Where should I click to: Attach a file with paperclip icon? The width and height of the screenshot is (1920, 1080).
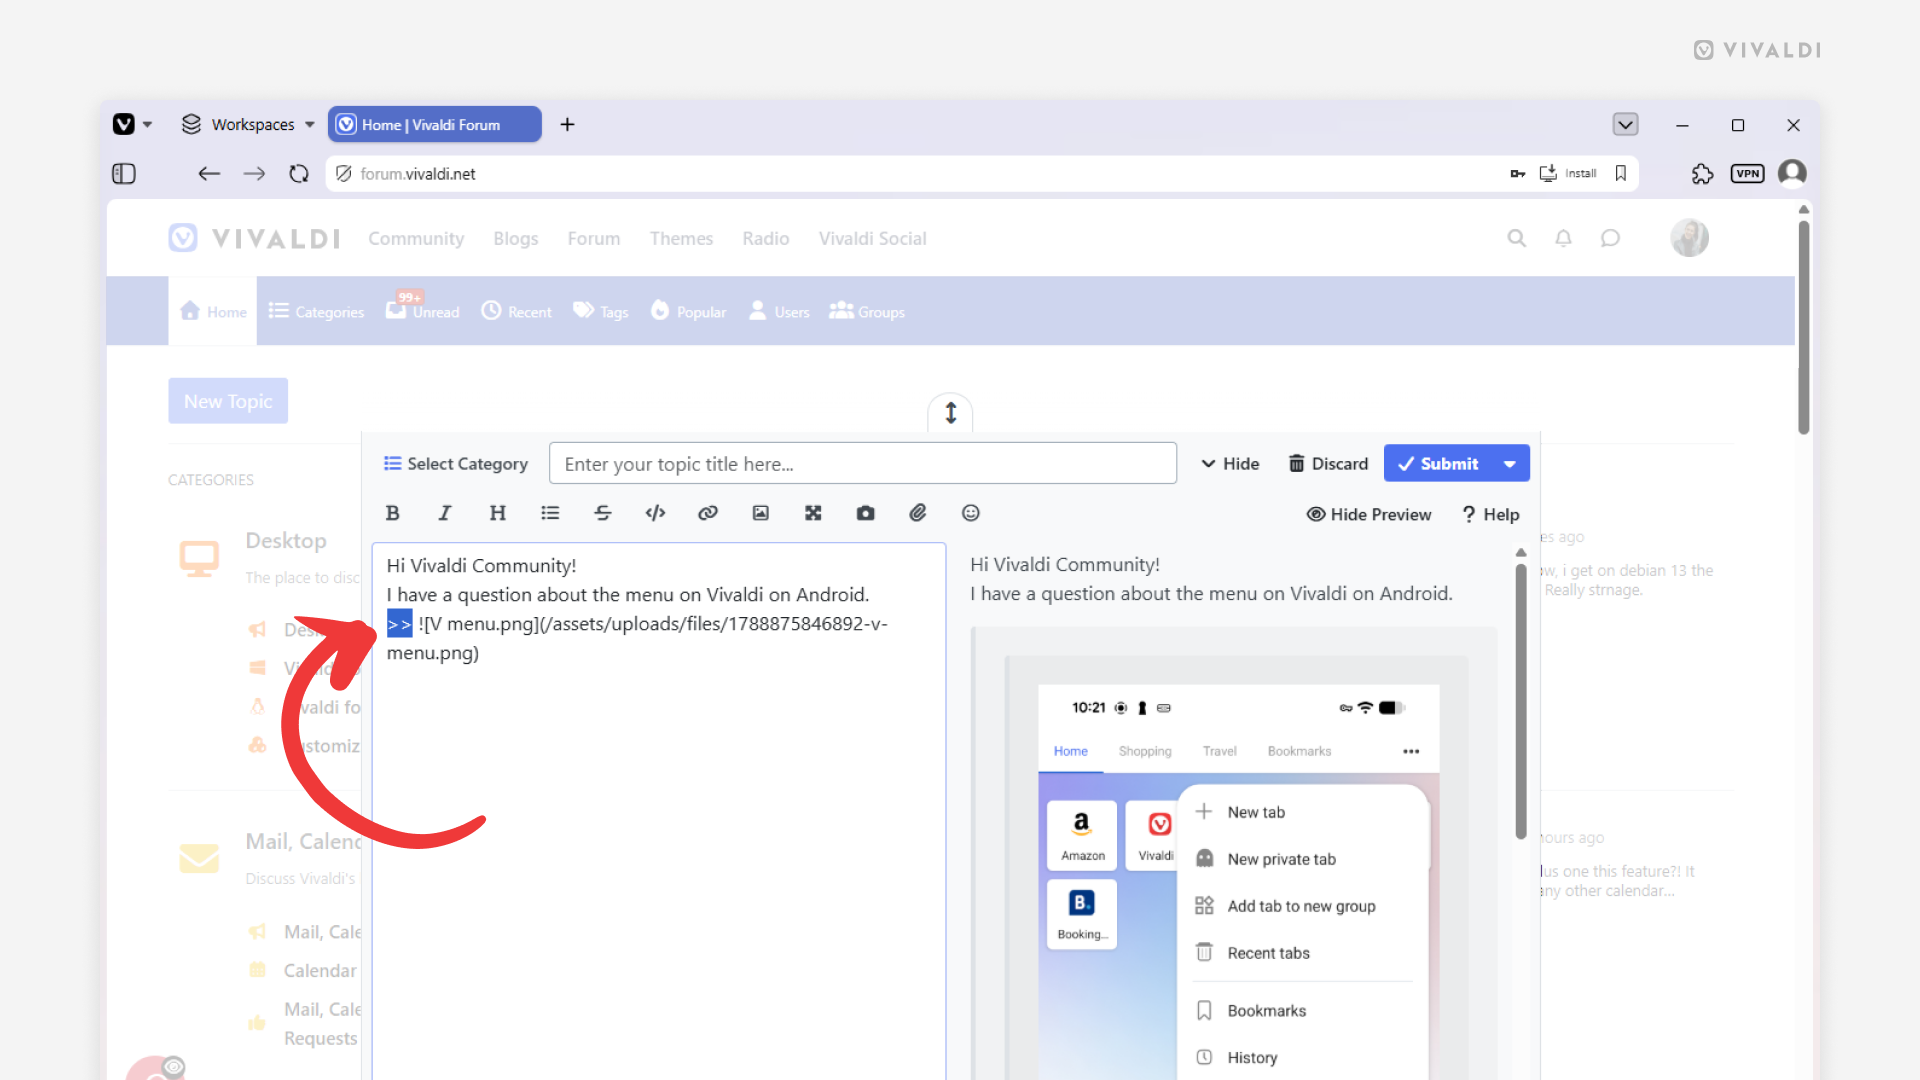918,513
